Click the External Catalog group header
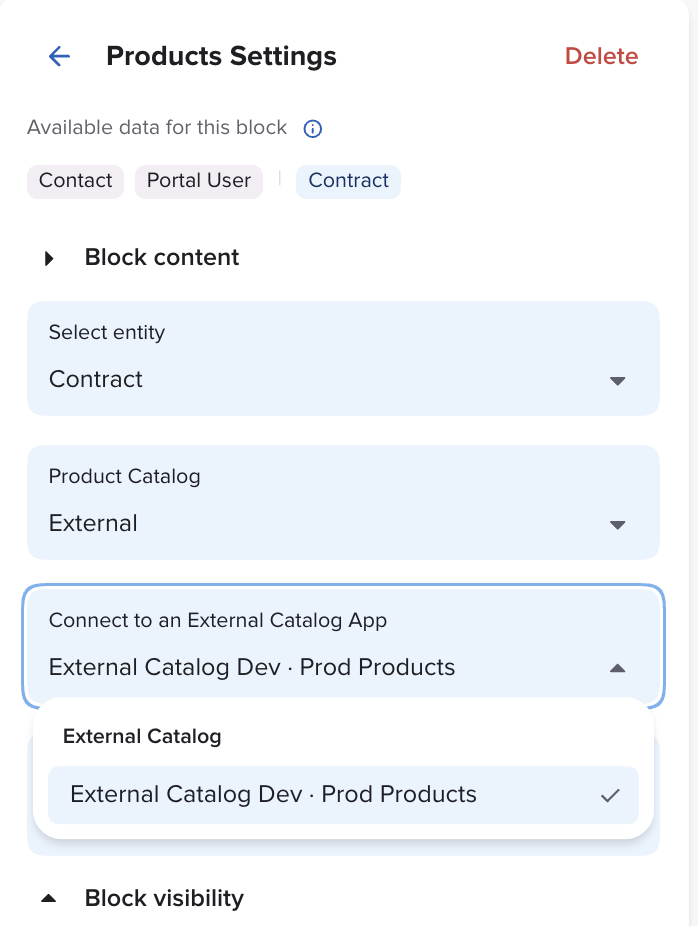Viewport: 698px width, 926px height. coord(142,737)
